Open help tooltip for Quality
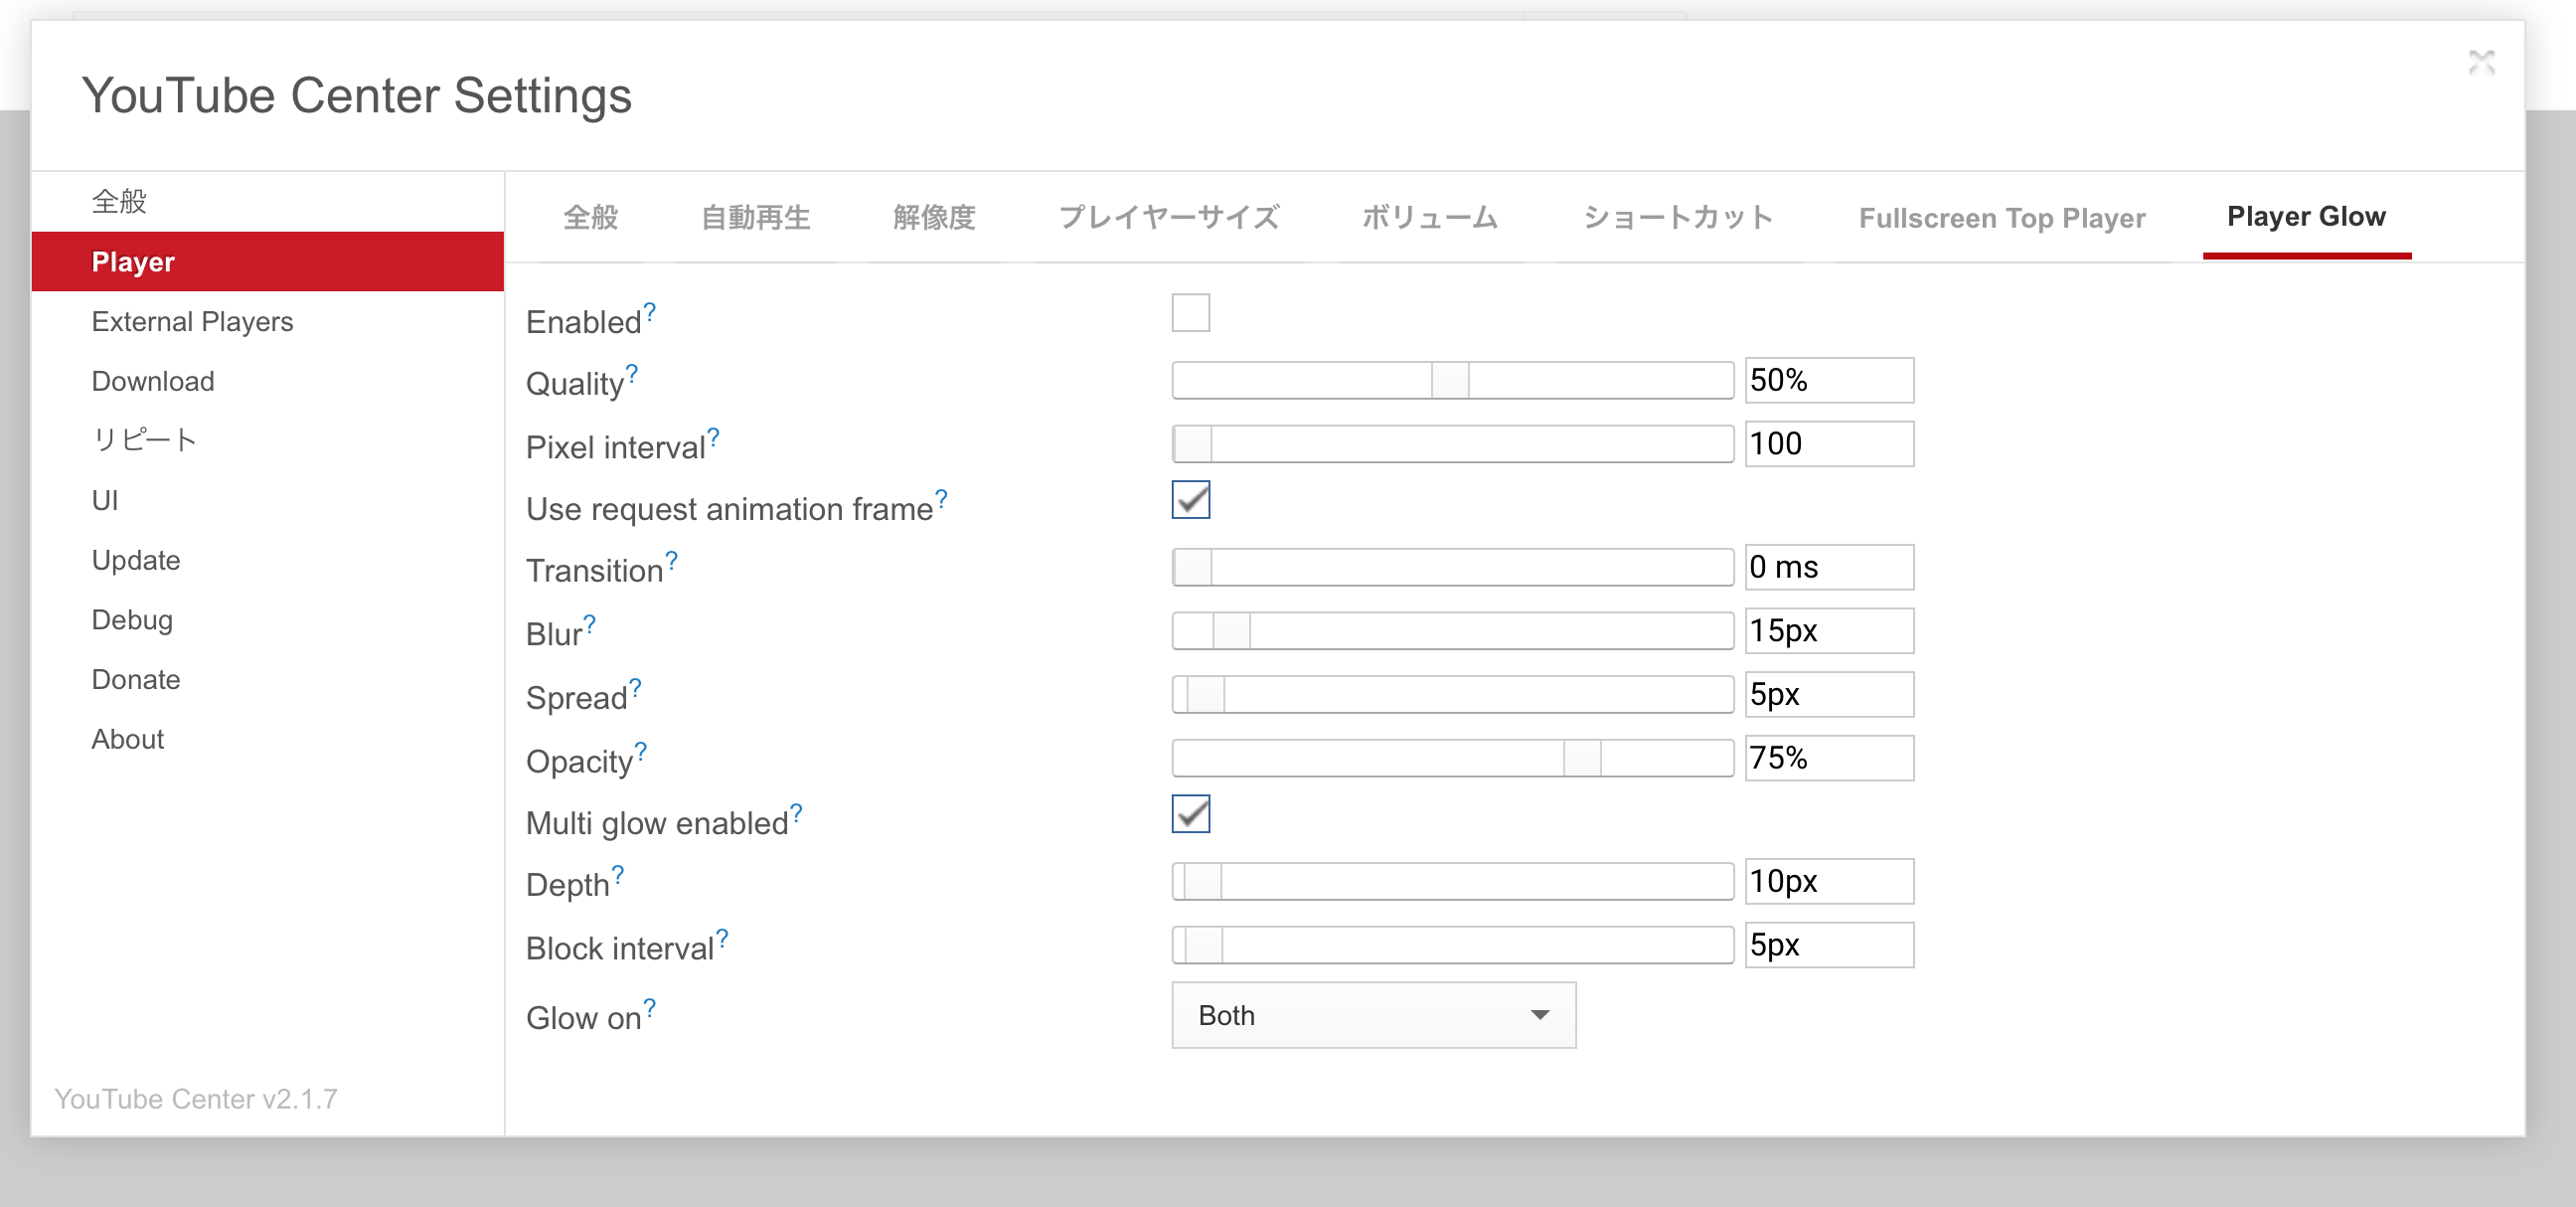 [632, 374]
